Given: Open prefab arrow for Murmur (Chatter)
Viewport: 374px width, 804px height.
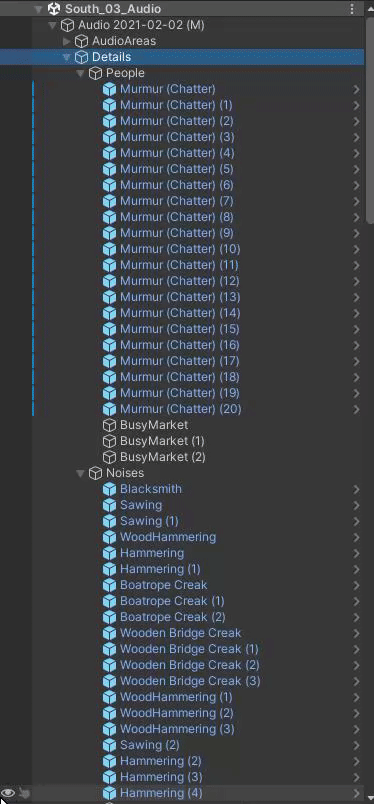Looking at the screenshot, I should (x=357, y=89).
